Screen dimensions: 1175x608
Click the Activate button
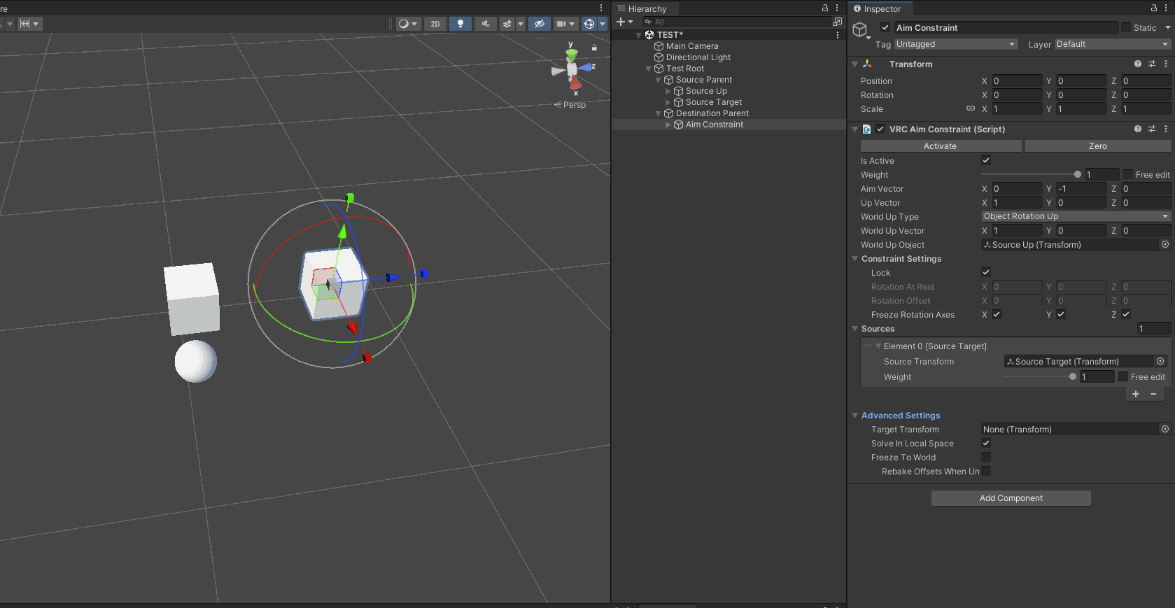coord(940,146)
